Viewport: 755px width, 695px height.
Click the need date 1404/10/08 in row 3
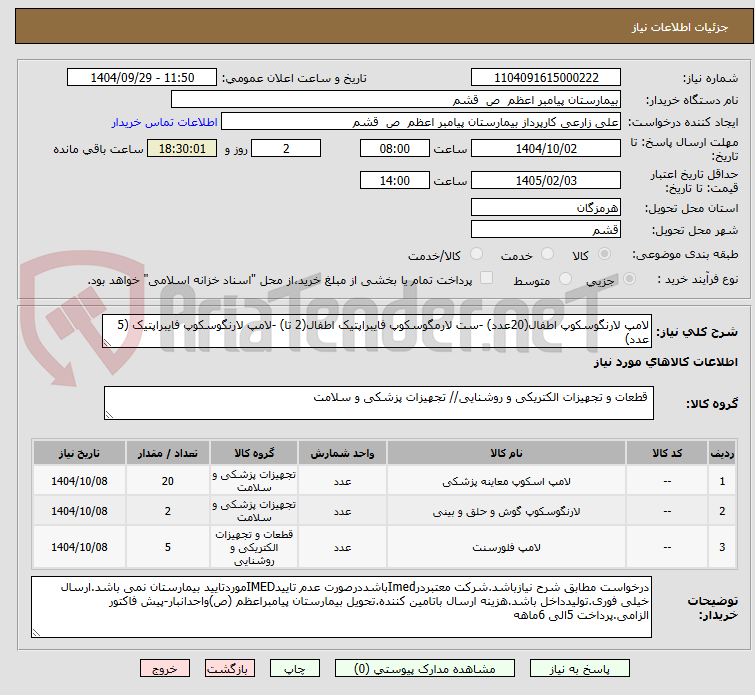pos(79,547)
